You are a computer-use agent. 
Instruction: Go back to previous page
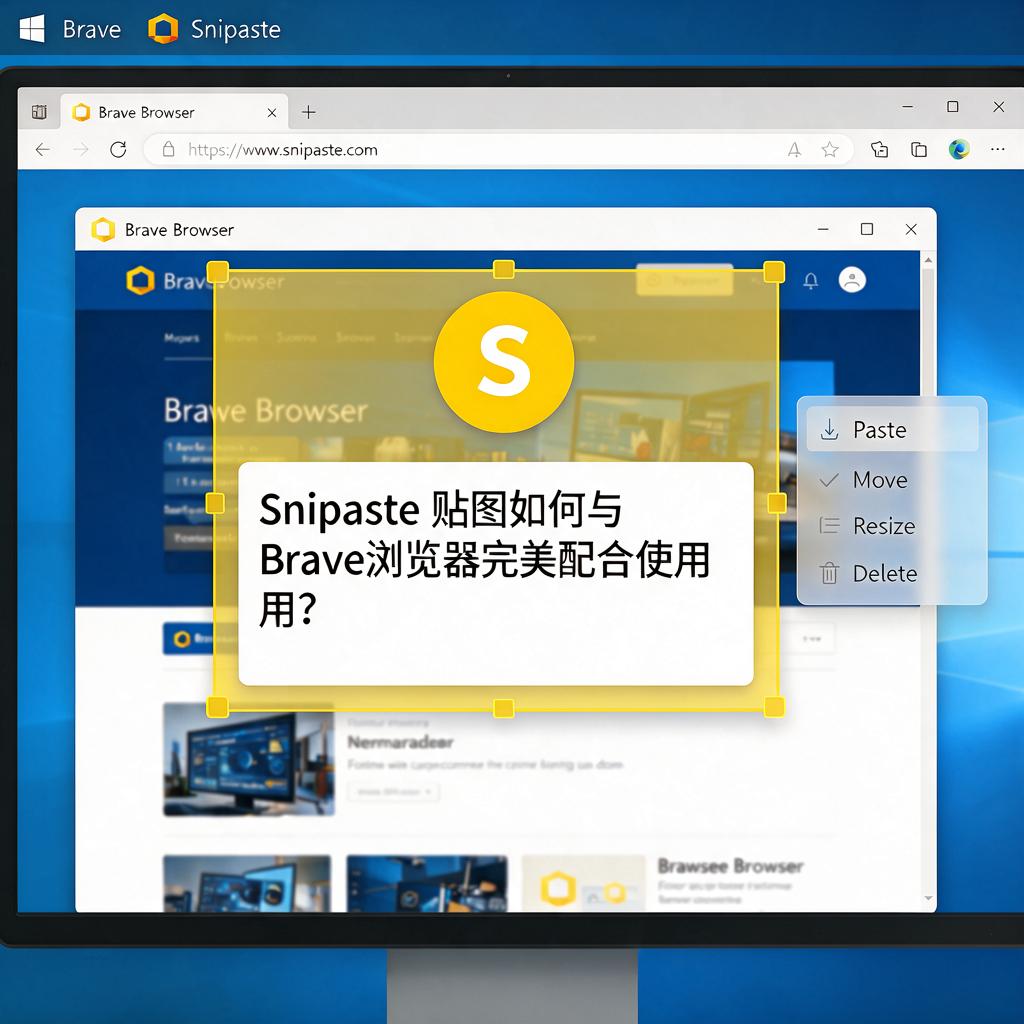coord(42,150)
